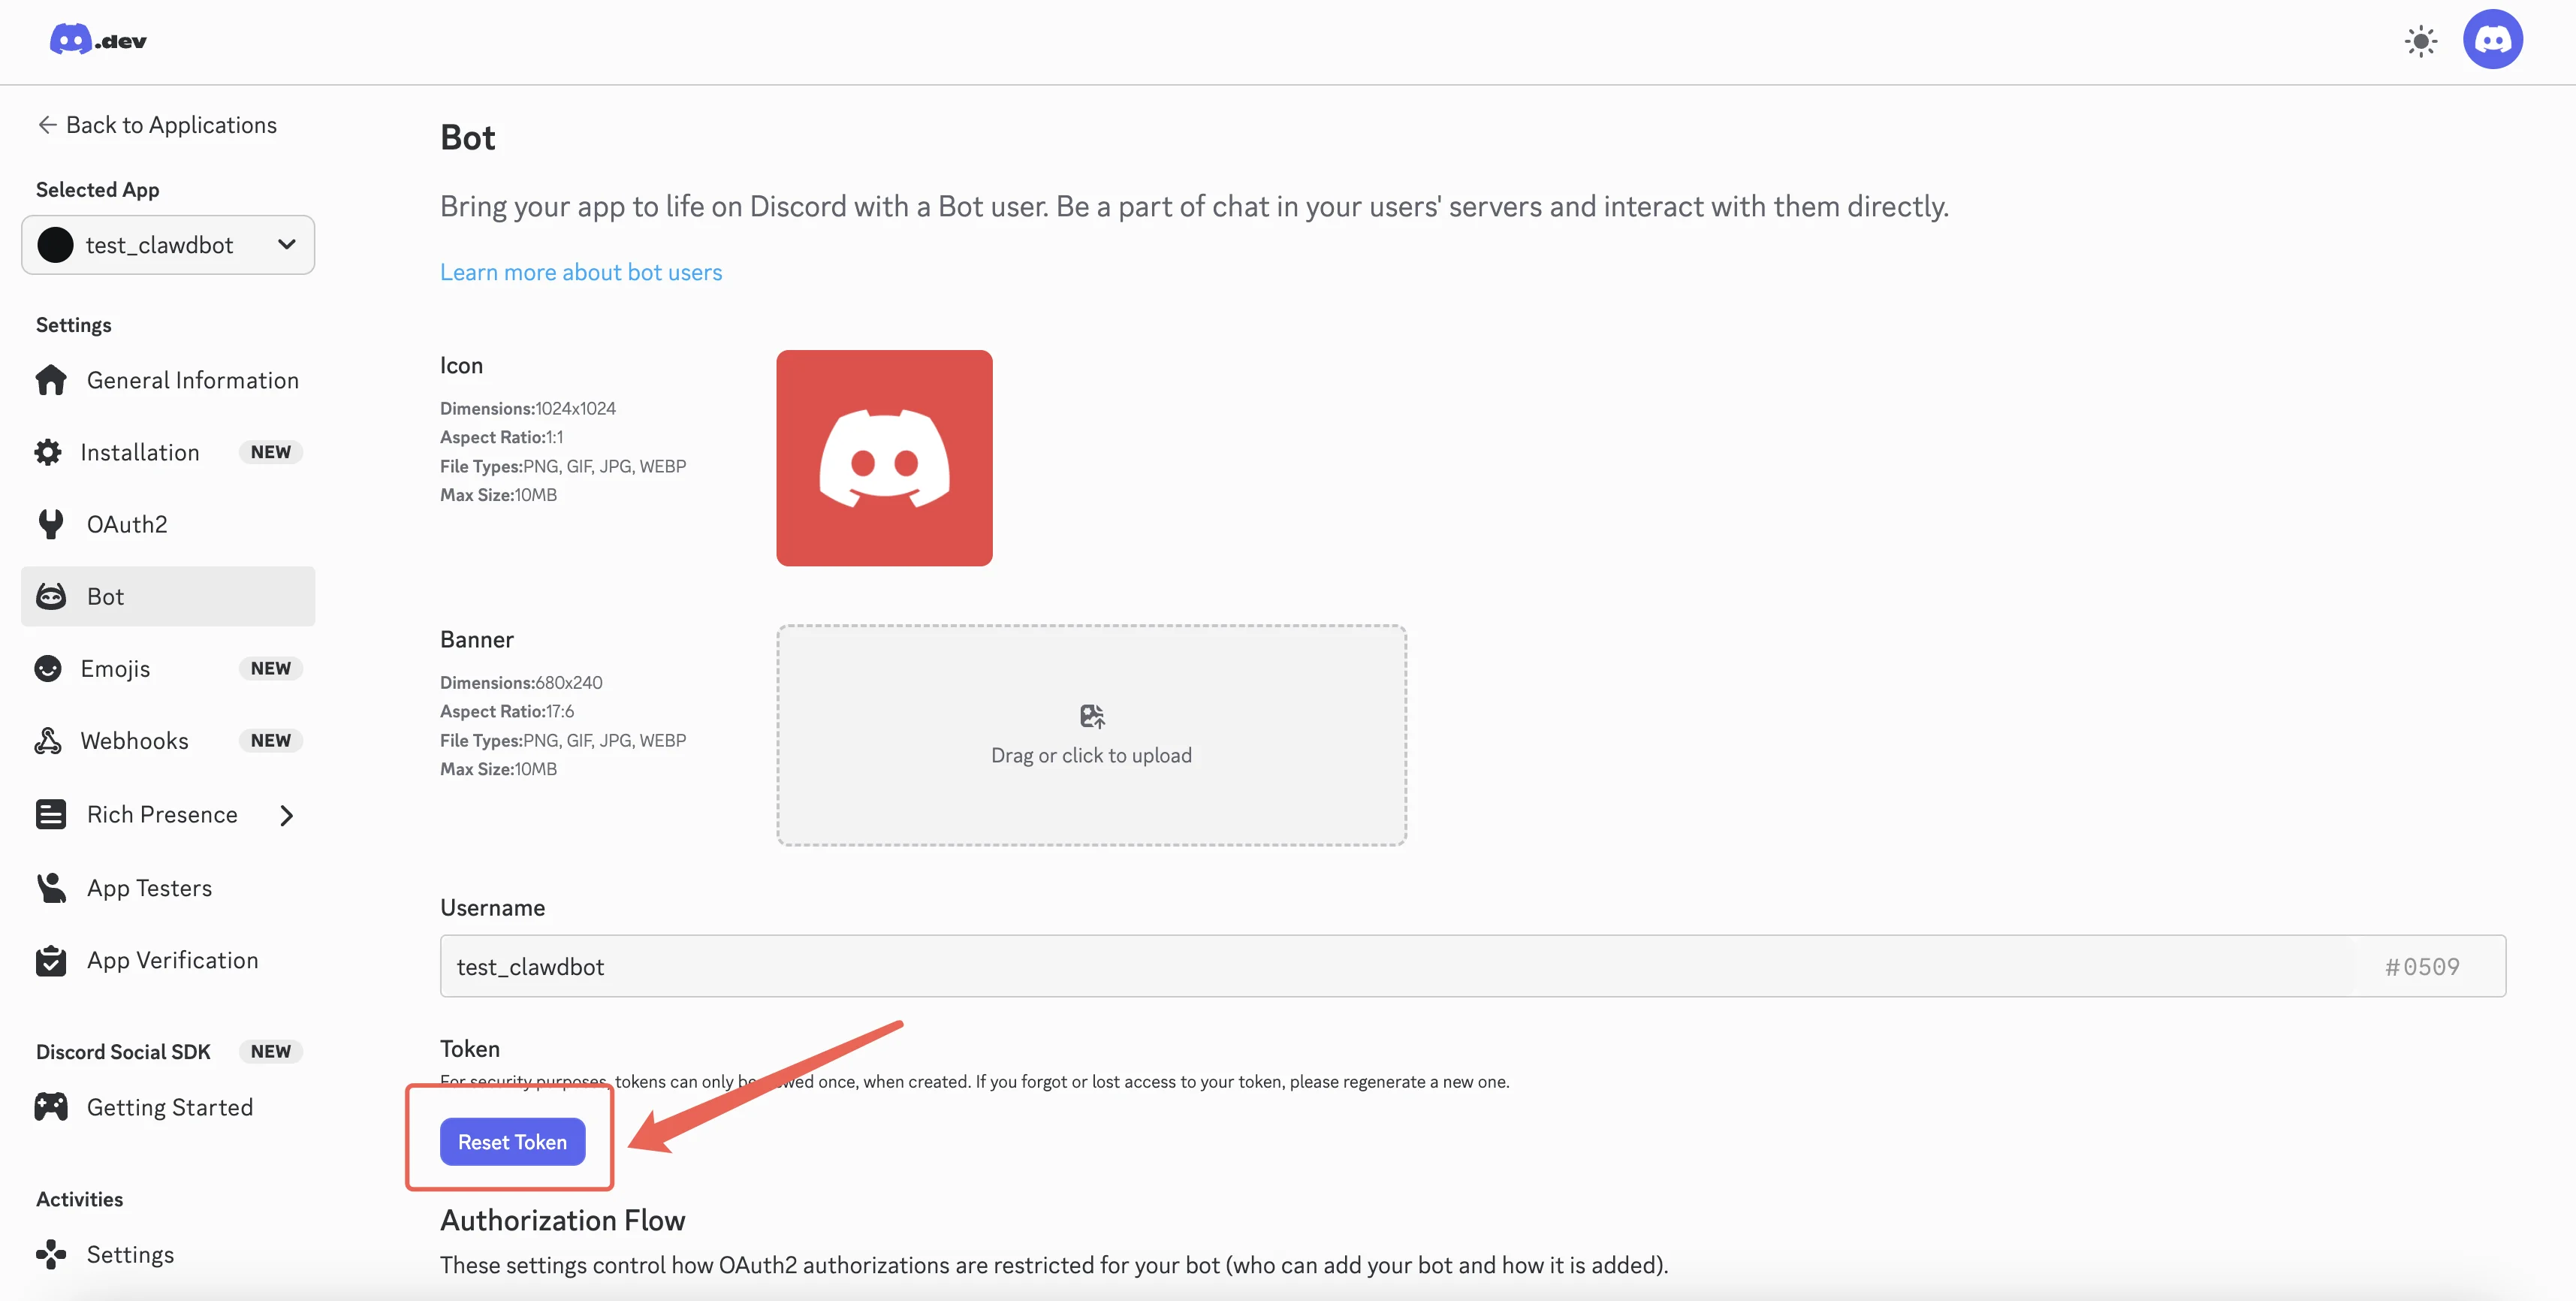This screenshot has height=1301, width=2576.
Task: Click the NEW badge beside Webhooks
Action: tap(271, 740)
